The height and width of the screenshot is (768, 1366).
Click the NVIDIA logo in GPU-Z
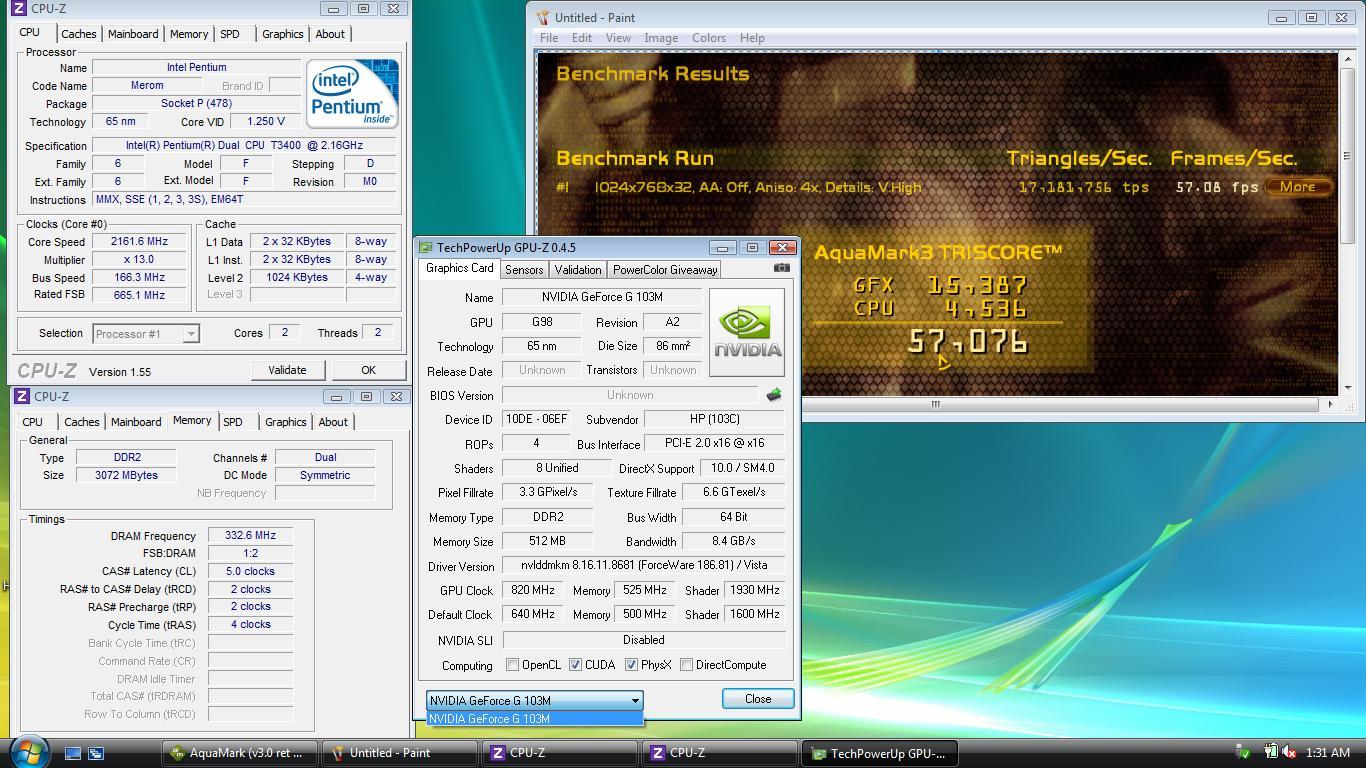pyautogui.click(x=747, y=333)
